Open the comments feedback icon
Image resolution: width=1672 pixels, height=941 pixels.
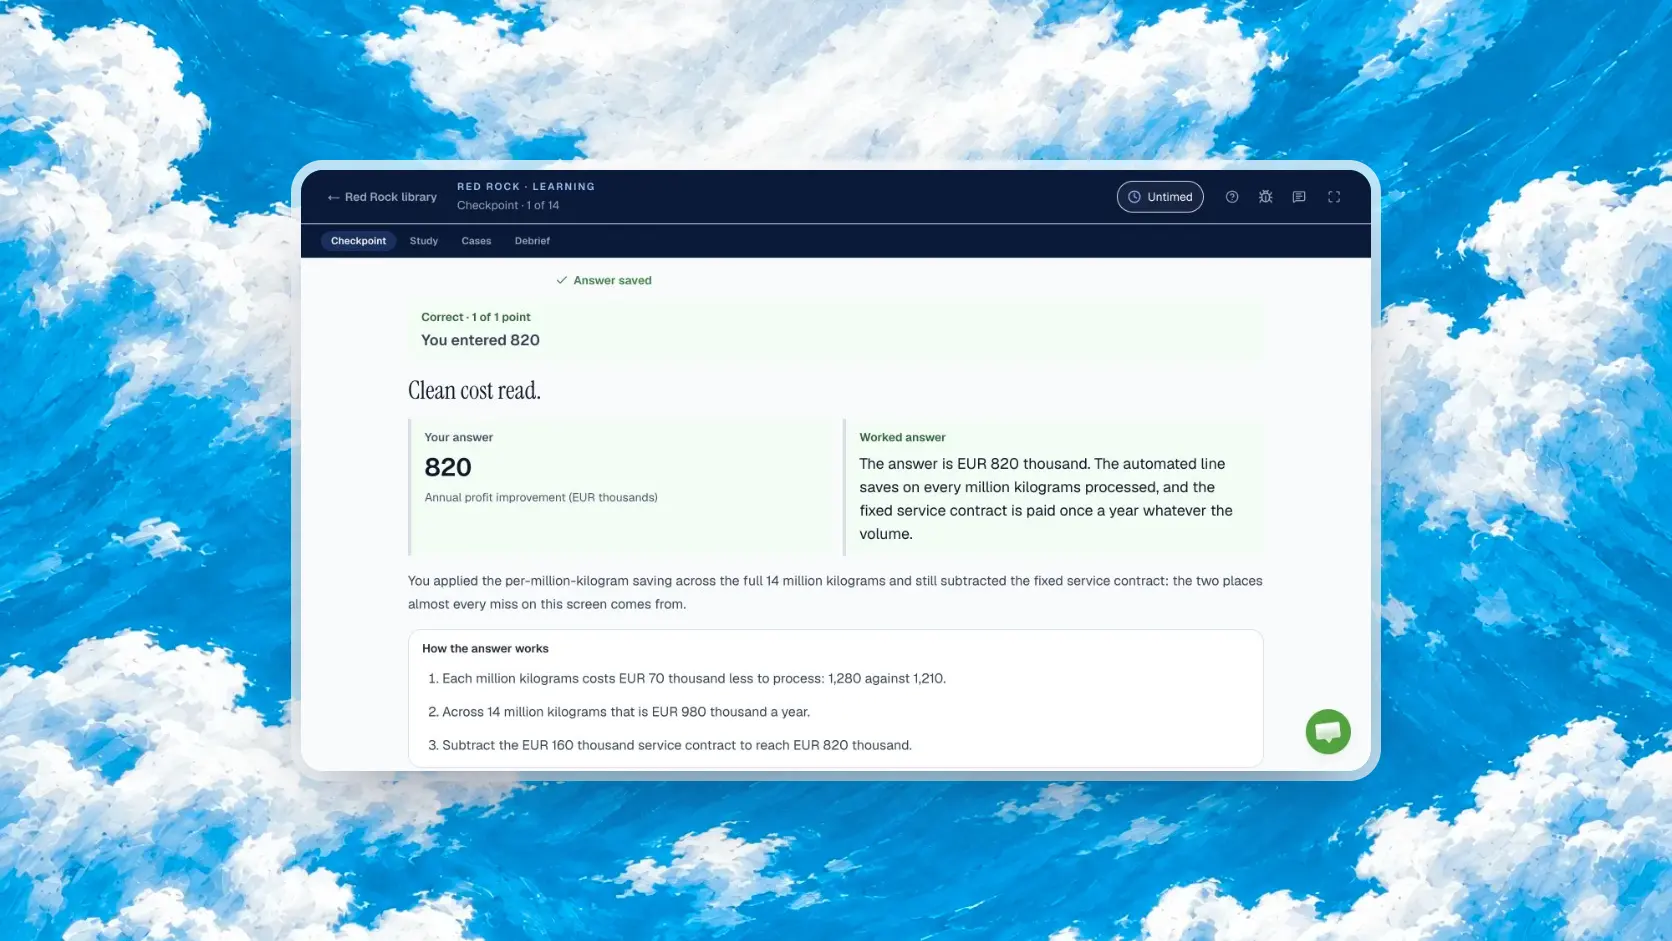(1299, 197)
